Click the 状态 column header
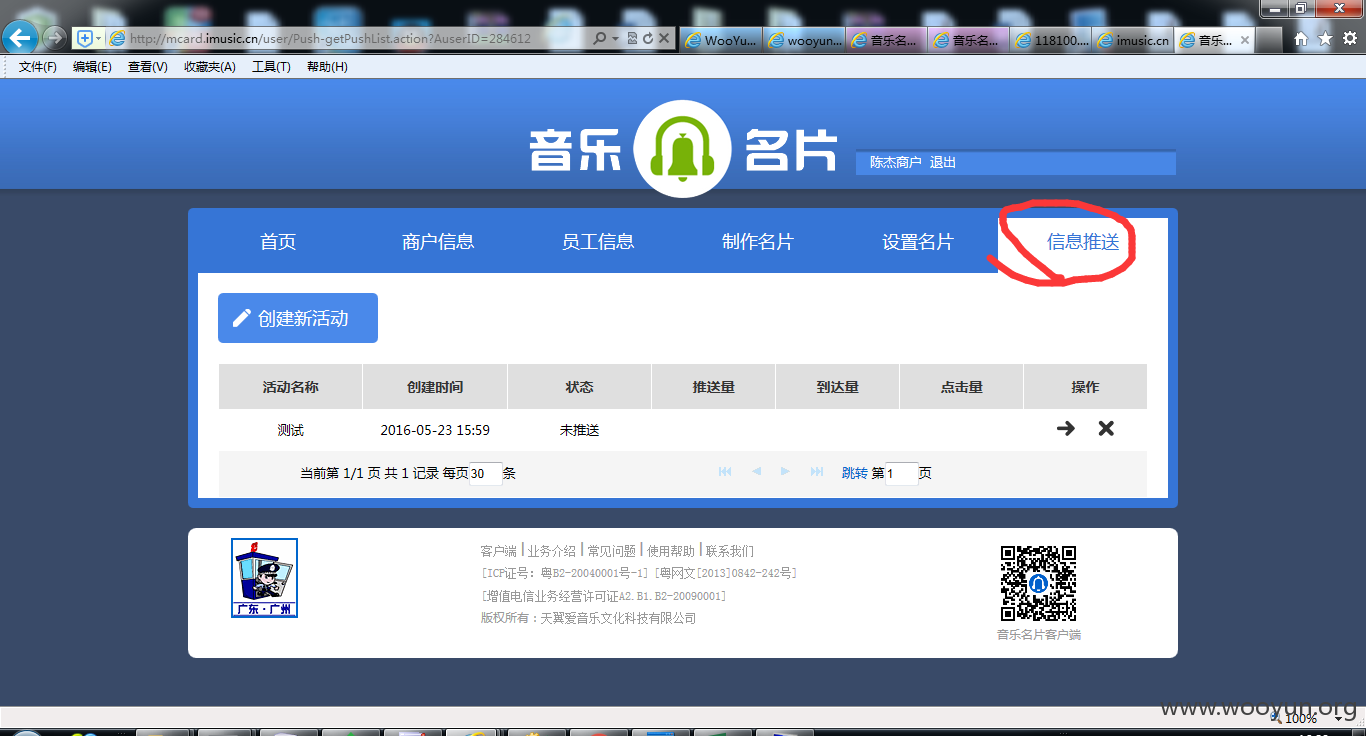The height and width of the screenshot is (736, 1366). click(x=580, y=387)
